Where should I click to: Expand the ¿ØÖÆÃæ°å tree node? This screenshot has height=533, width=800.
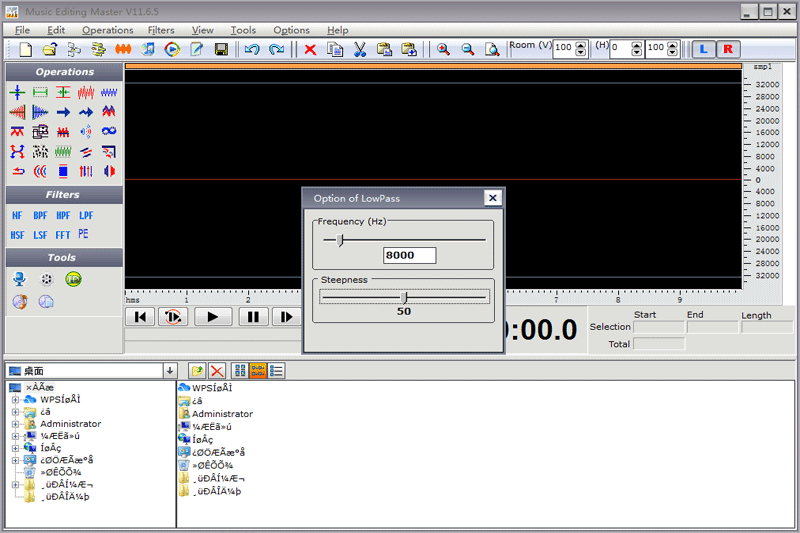[15, 461]
